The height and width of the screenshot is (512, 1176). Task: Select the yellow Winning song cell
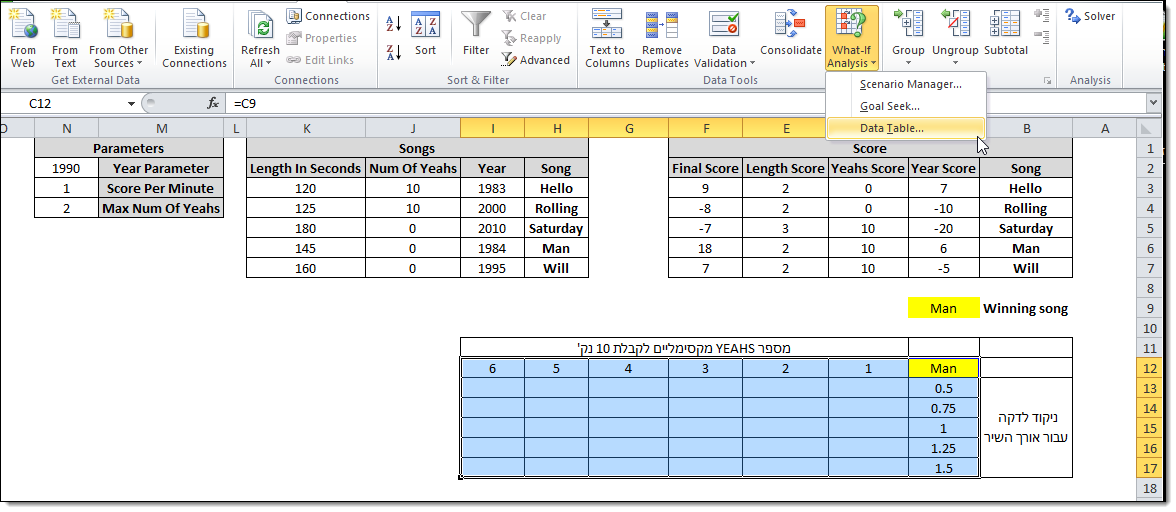pyautogui.click(x=943, y=309)
